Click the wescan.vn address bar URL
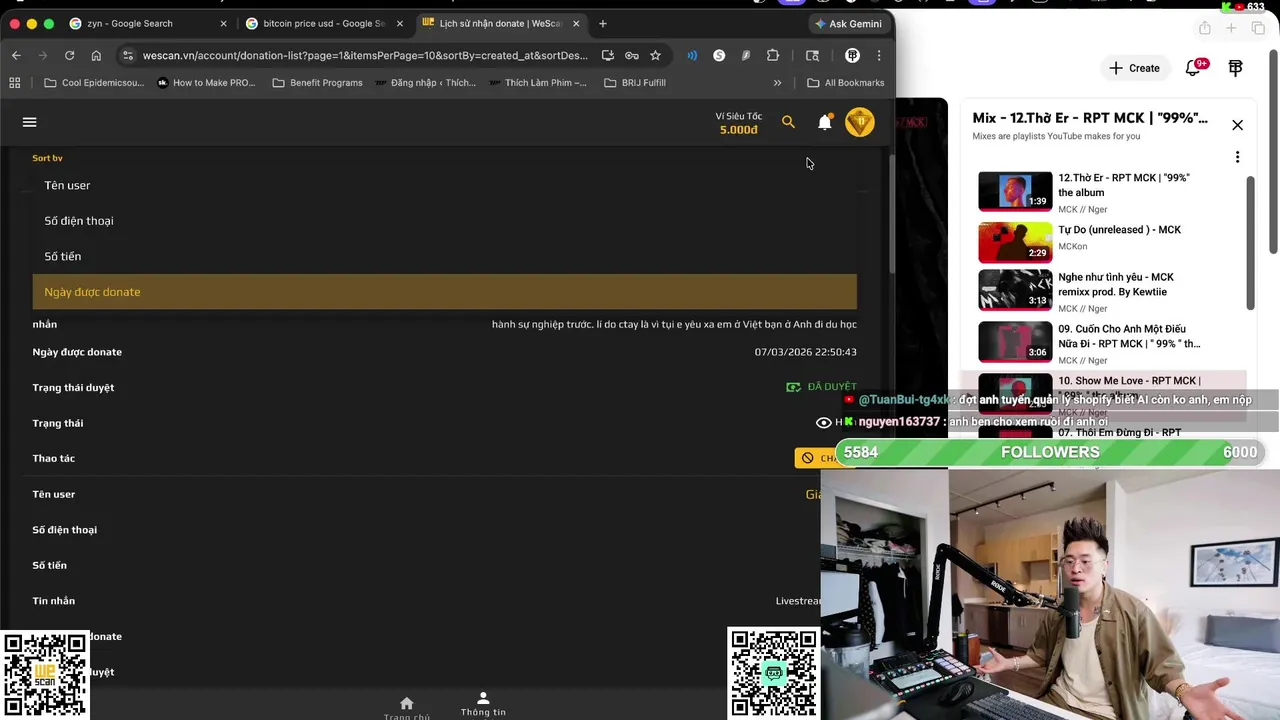Viewport: 1280px width, 720px height. click(x=365, y=55)
